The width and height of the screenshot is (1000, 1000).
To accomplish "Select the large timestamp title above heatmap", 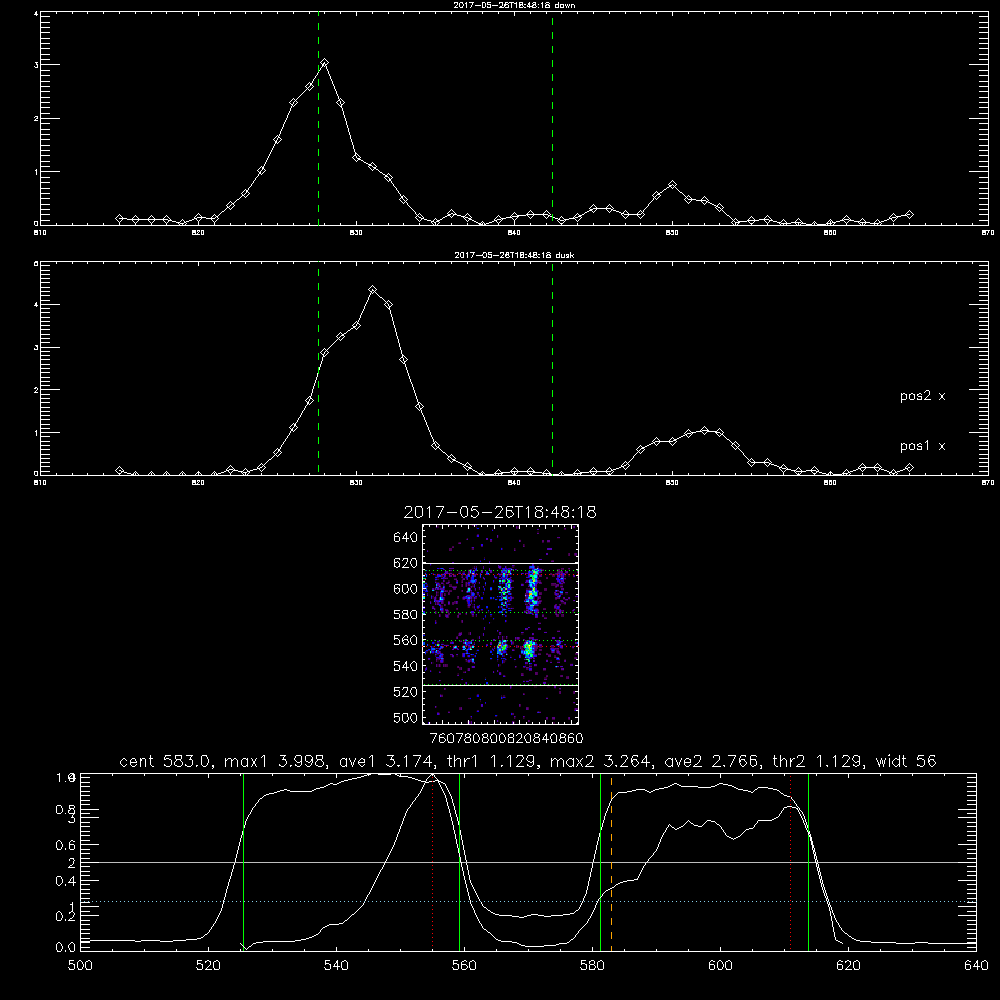I will (500, 512).
